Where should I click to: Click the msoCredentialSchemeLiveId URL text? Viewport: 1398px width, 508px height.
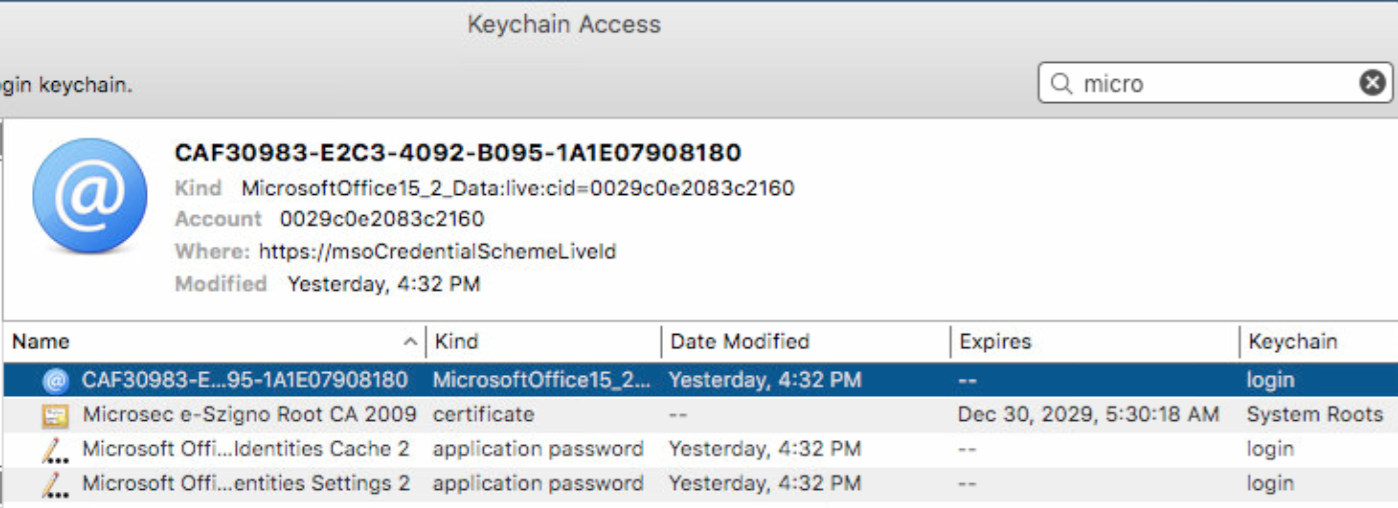(437, 252)
